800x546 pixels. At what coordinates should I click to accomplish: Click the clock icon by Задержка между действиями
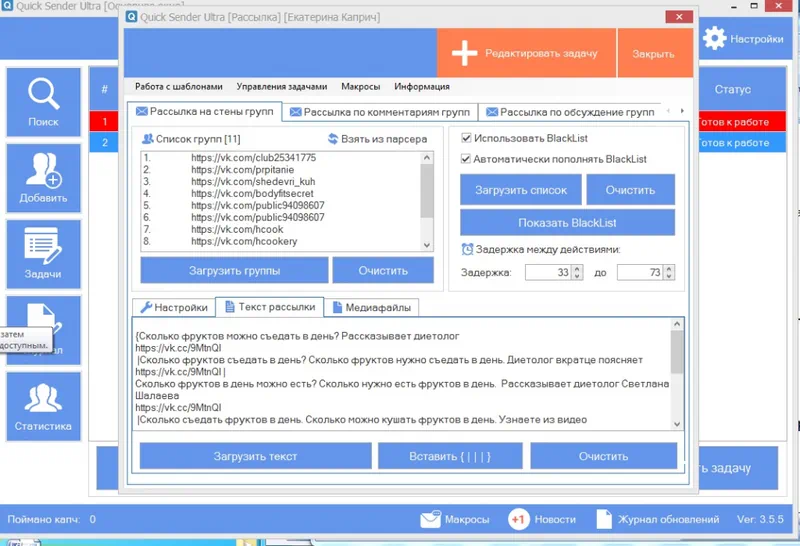467,249
